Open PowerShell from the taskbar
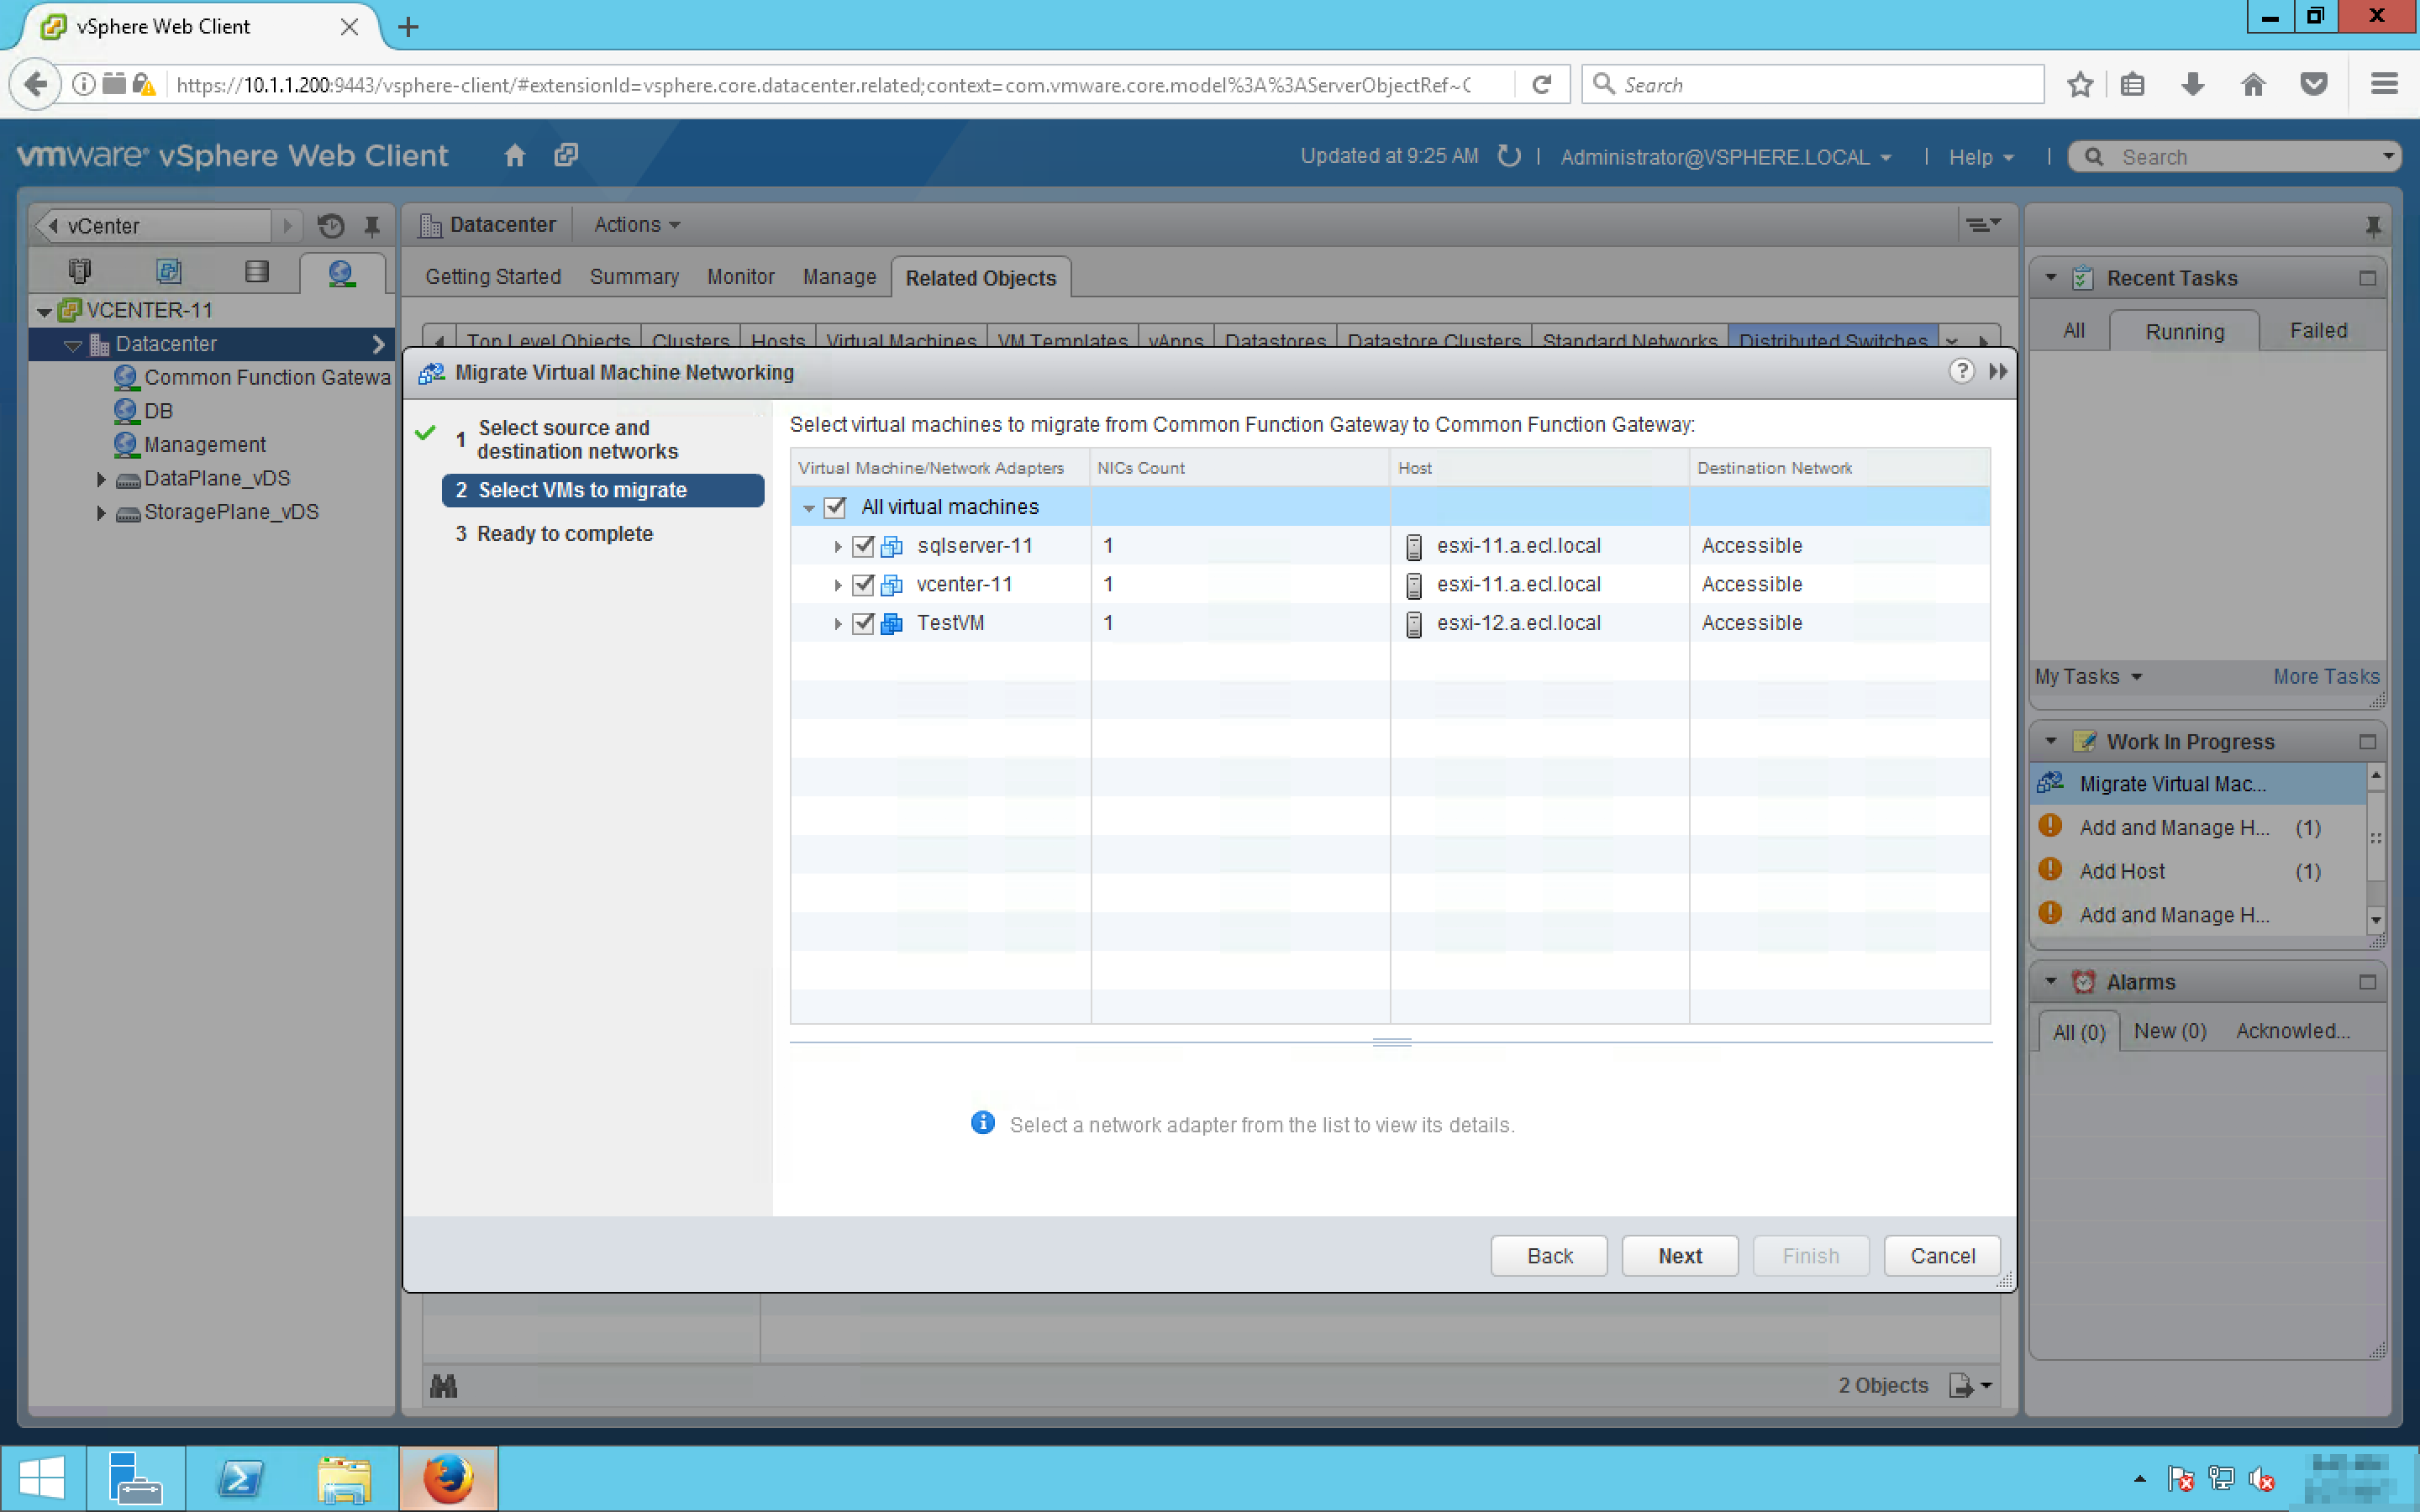This screenshot has height=1512, width=2420. (x=240, y=1478)
